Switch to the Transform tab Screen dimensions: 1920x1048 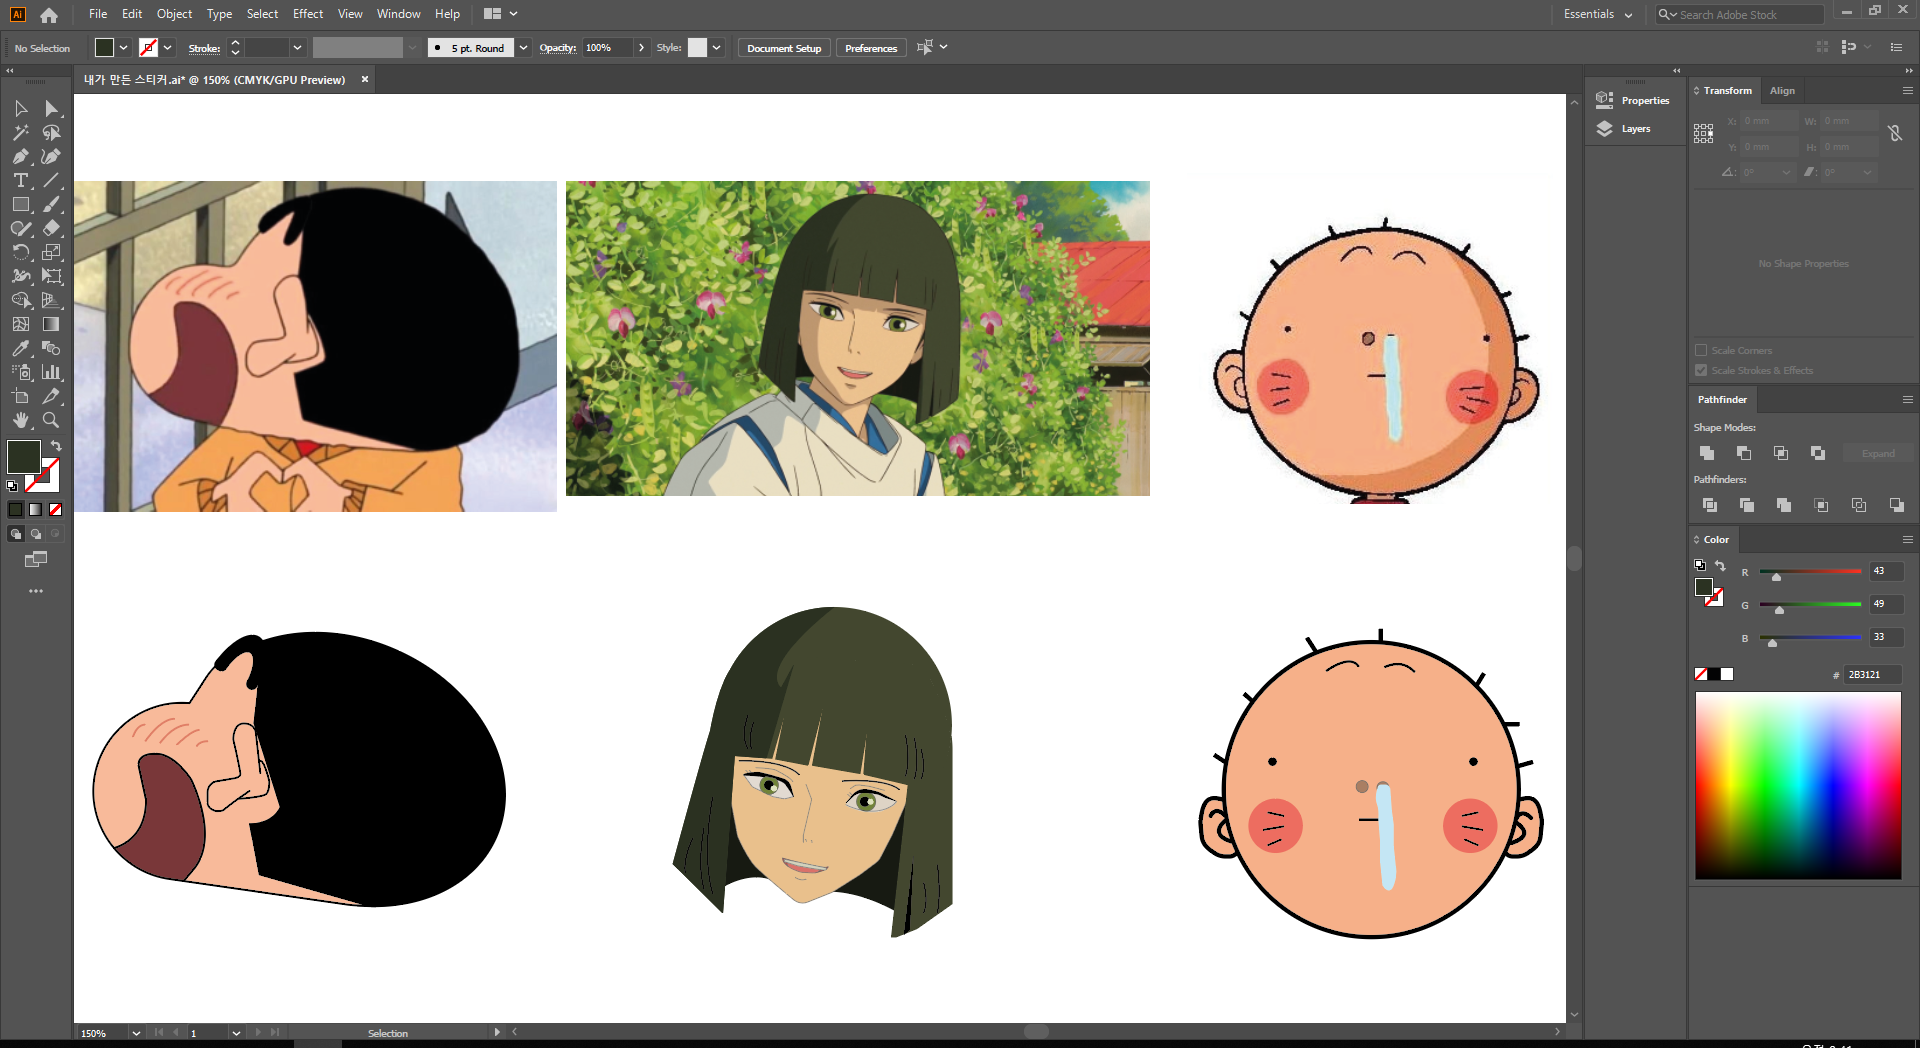(1727, 90)
